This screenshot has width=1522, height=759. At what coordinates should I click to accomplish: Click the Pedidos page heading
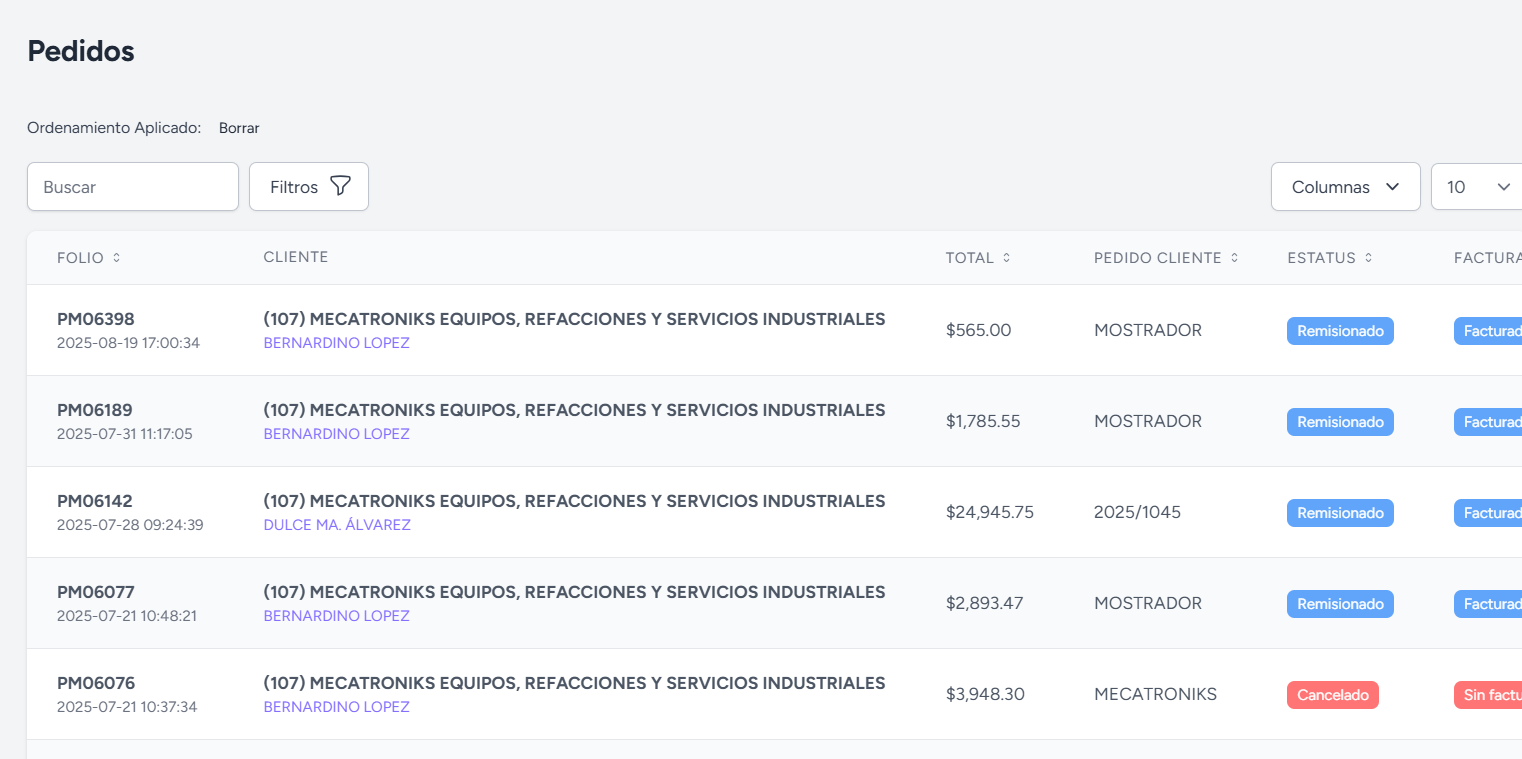(81, 51)
